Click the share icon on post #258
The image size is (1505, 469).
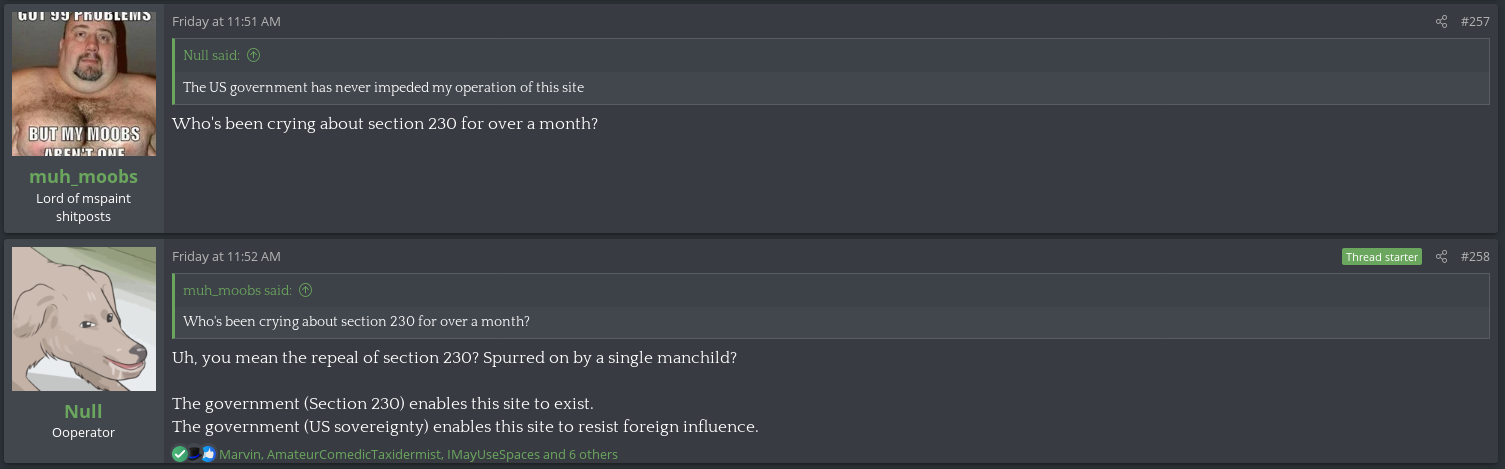click(x=1441, y=257)
